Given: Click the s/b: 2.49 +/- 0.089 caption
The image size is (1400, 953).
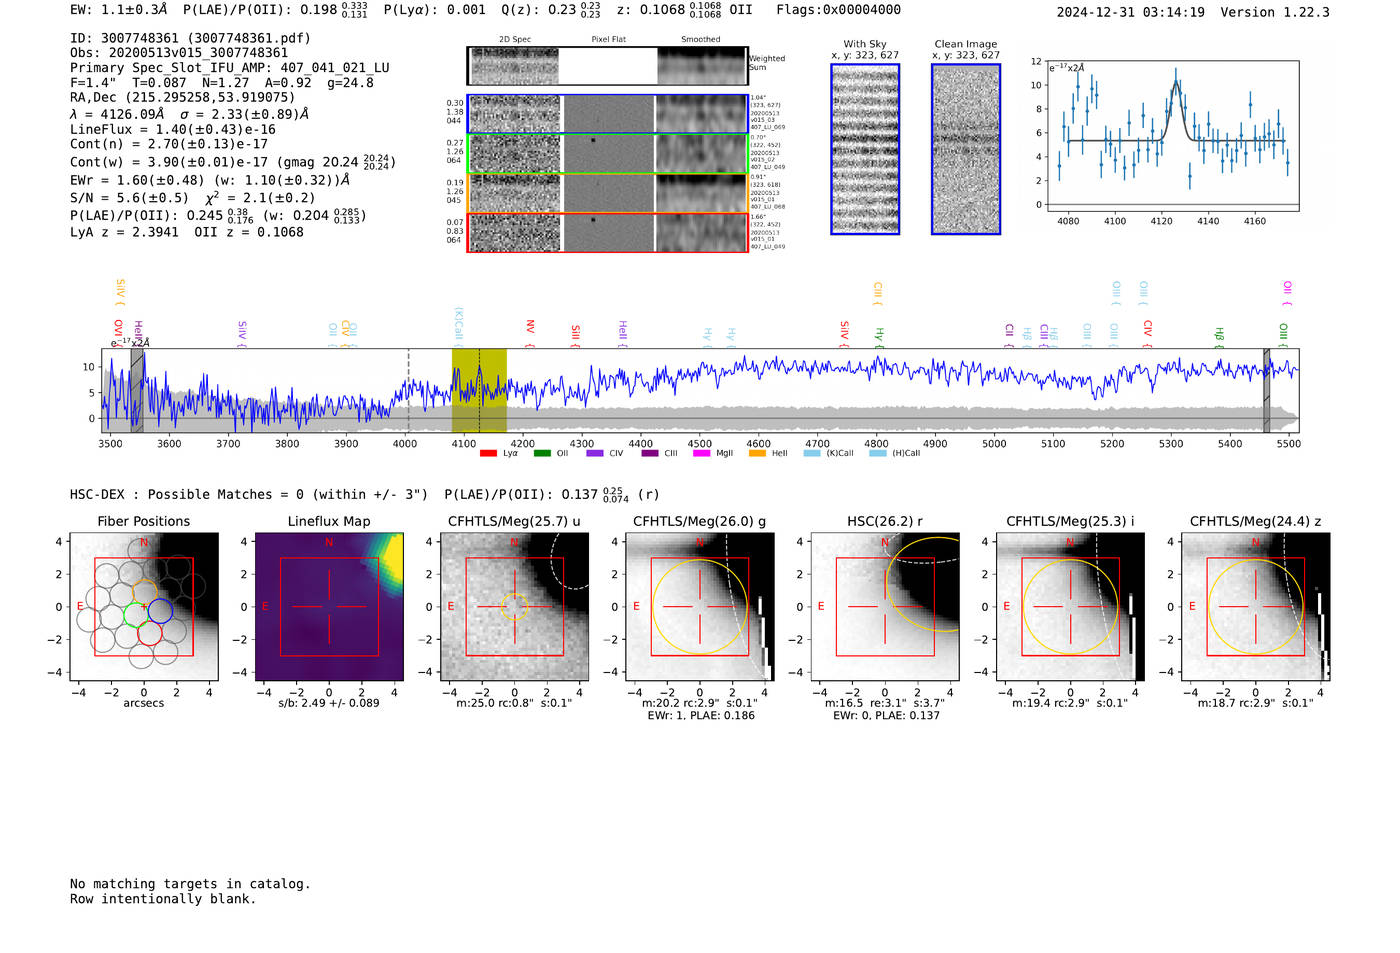Looking at the screenshot, I should pos(329,703).
